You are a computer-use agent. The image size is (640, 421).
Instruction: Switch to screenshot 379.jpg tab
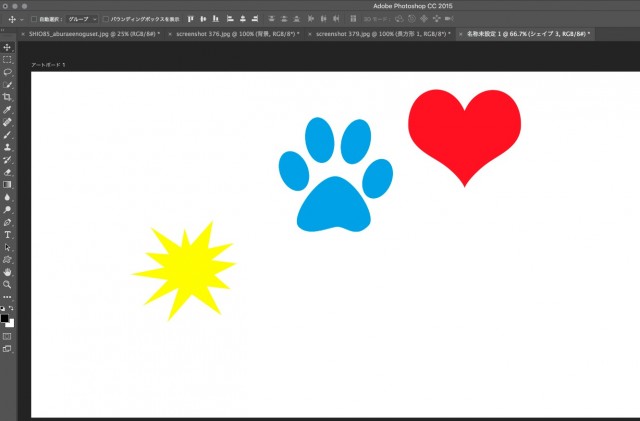click(381, 33)
